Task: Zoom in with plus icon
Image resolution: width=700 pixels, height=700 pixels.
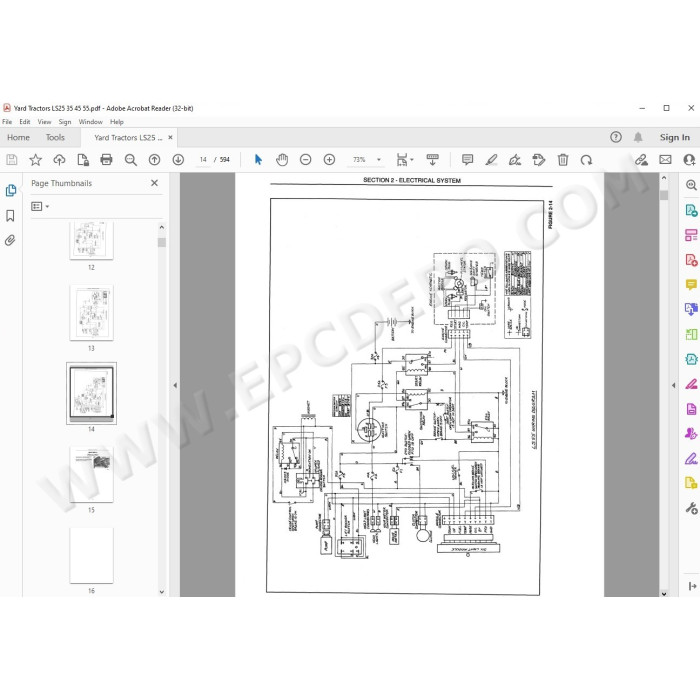Action: coord(329,159)
